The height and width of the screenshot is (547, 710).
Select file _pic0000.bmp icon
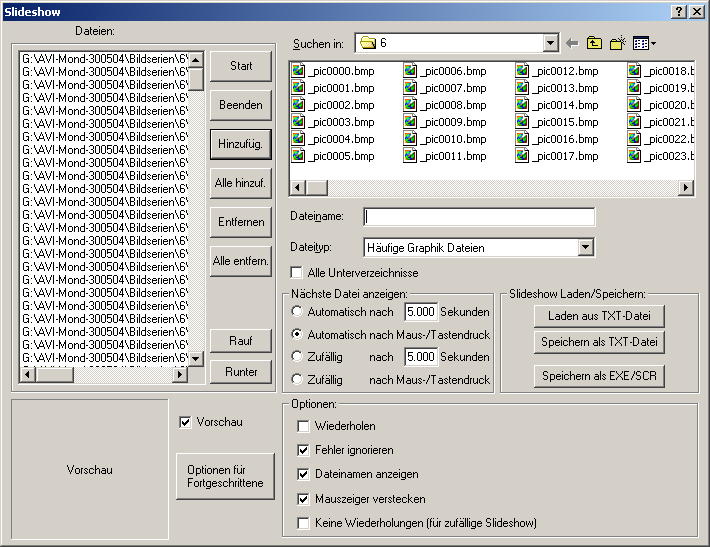coord(298,71)
